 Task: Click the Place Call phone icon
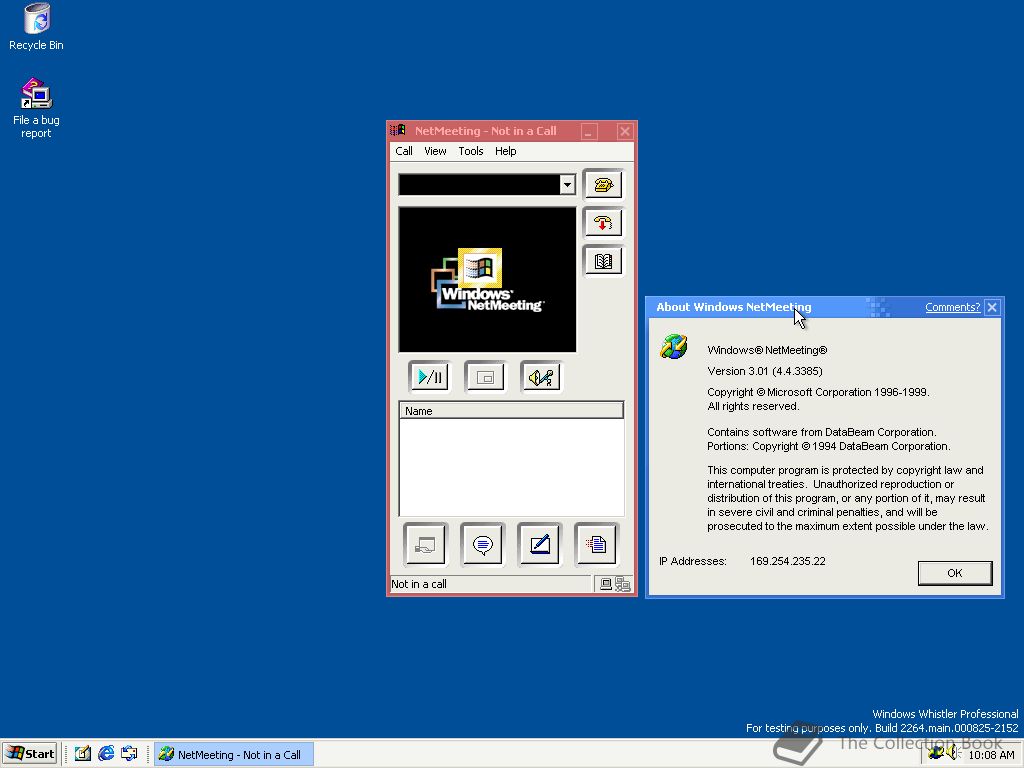click(x=603, y=185)
